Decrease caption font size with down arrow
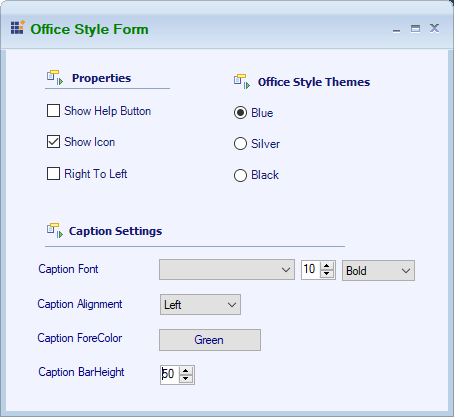The image size is (454, 417). pyautogui.click(x=327, y=274)
